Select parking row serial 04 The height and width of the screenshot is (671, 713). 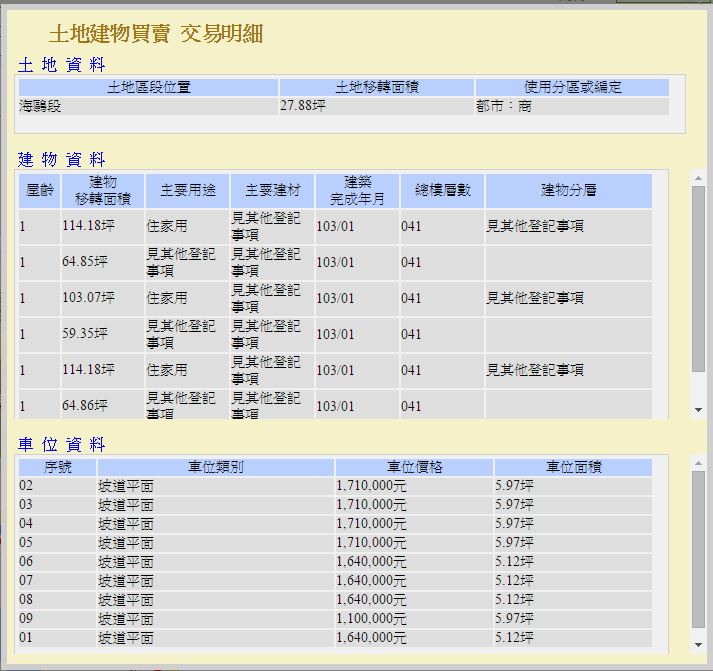click(336, 524)
